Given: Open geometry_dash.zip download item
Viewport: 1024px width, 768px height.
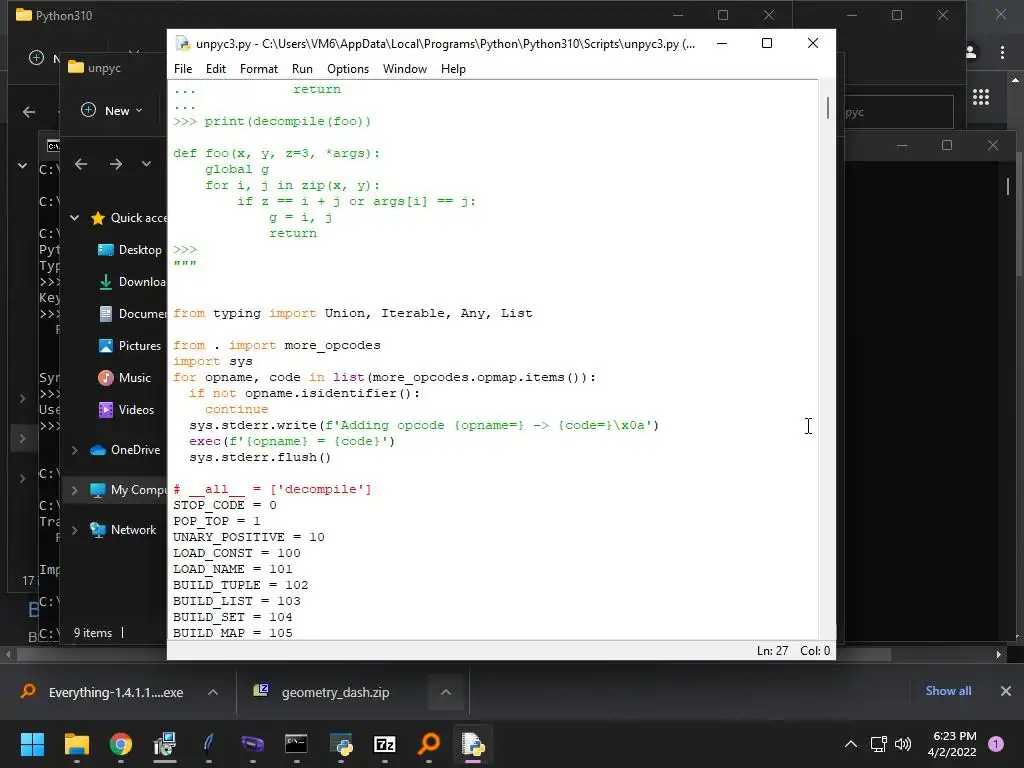Looking at the screenshot, I should point(322,692).
